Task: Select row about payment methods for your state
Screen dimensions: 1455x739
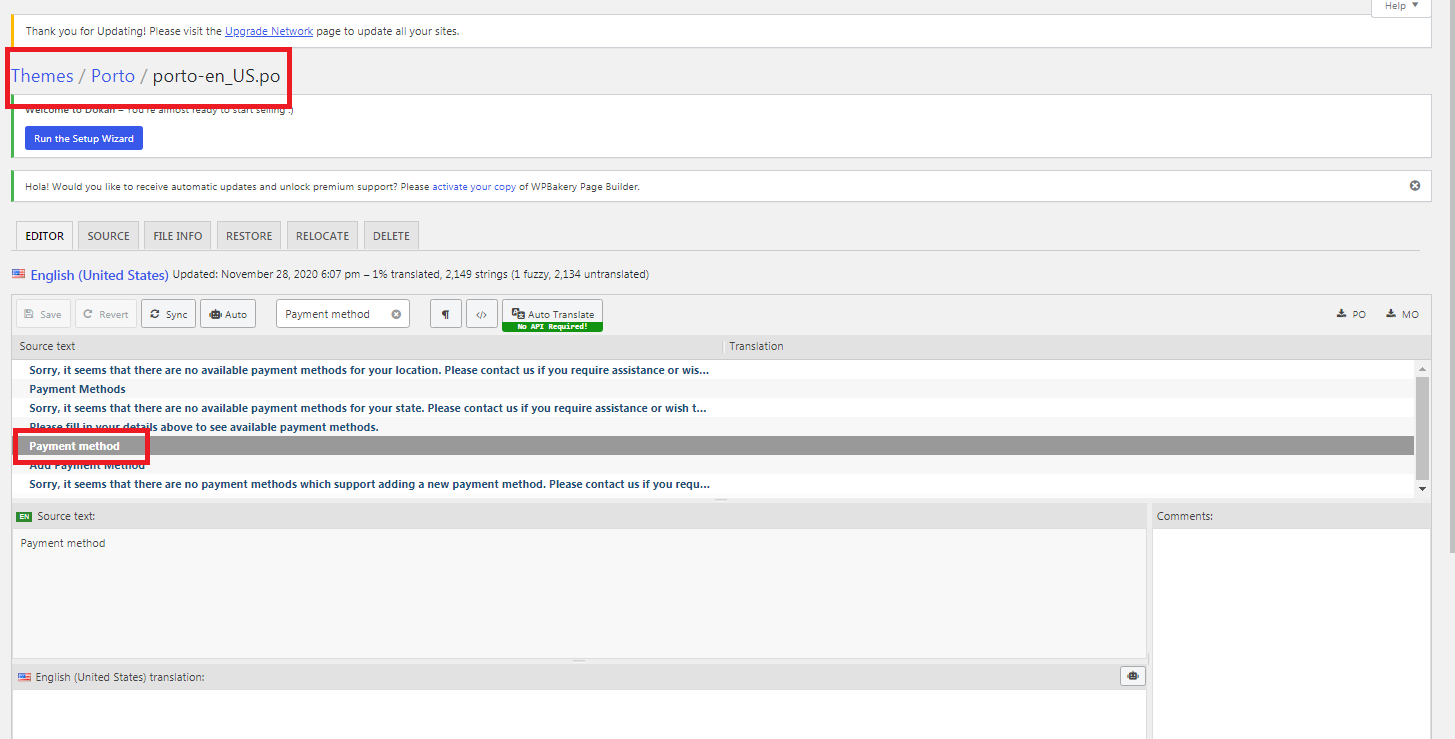Action: (x=714, y=408)
